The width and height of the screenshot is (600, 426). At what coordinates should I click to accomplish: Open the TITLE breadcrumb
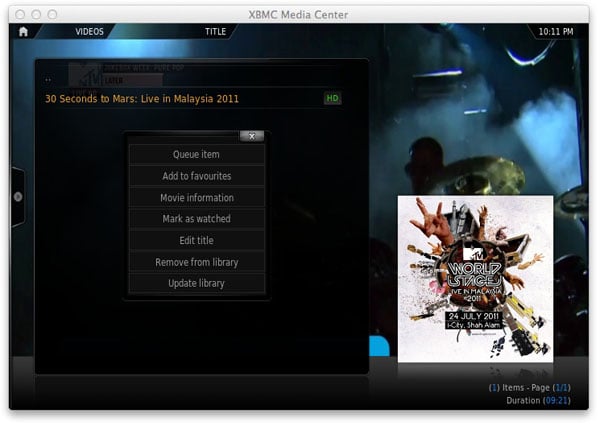coord(215,32)
